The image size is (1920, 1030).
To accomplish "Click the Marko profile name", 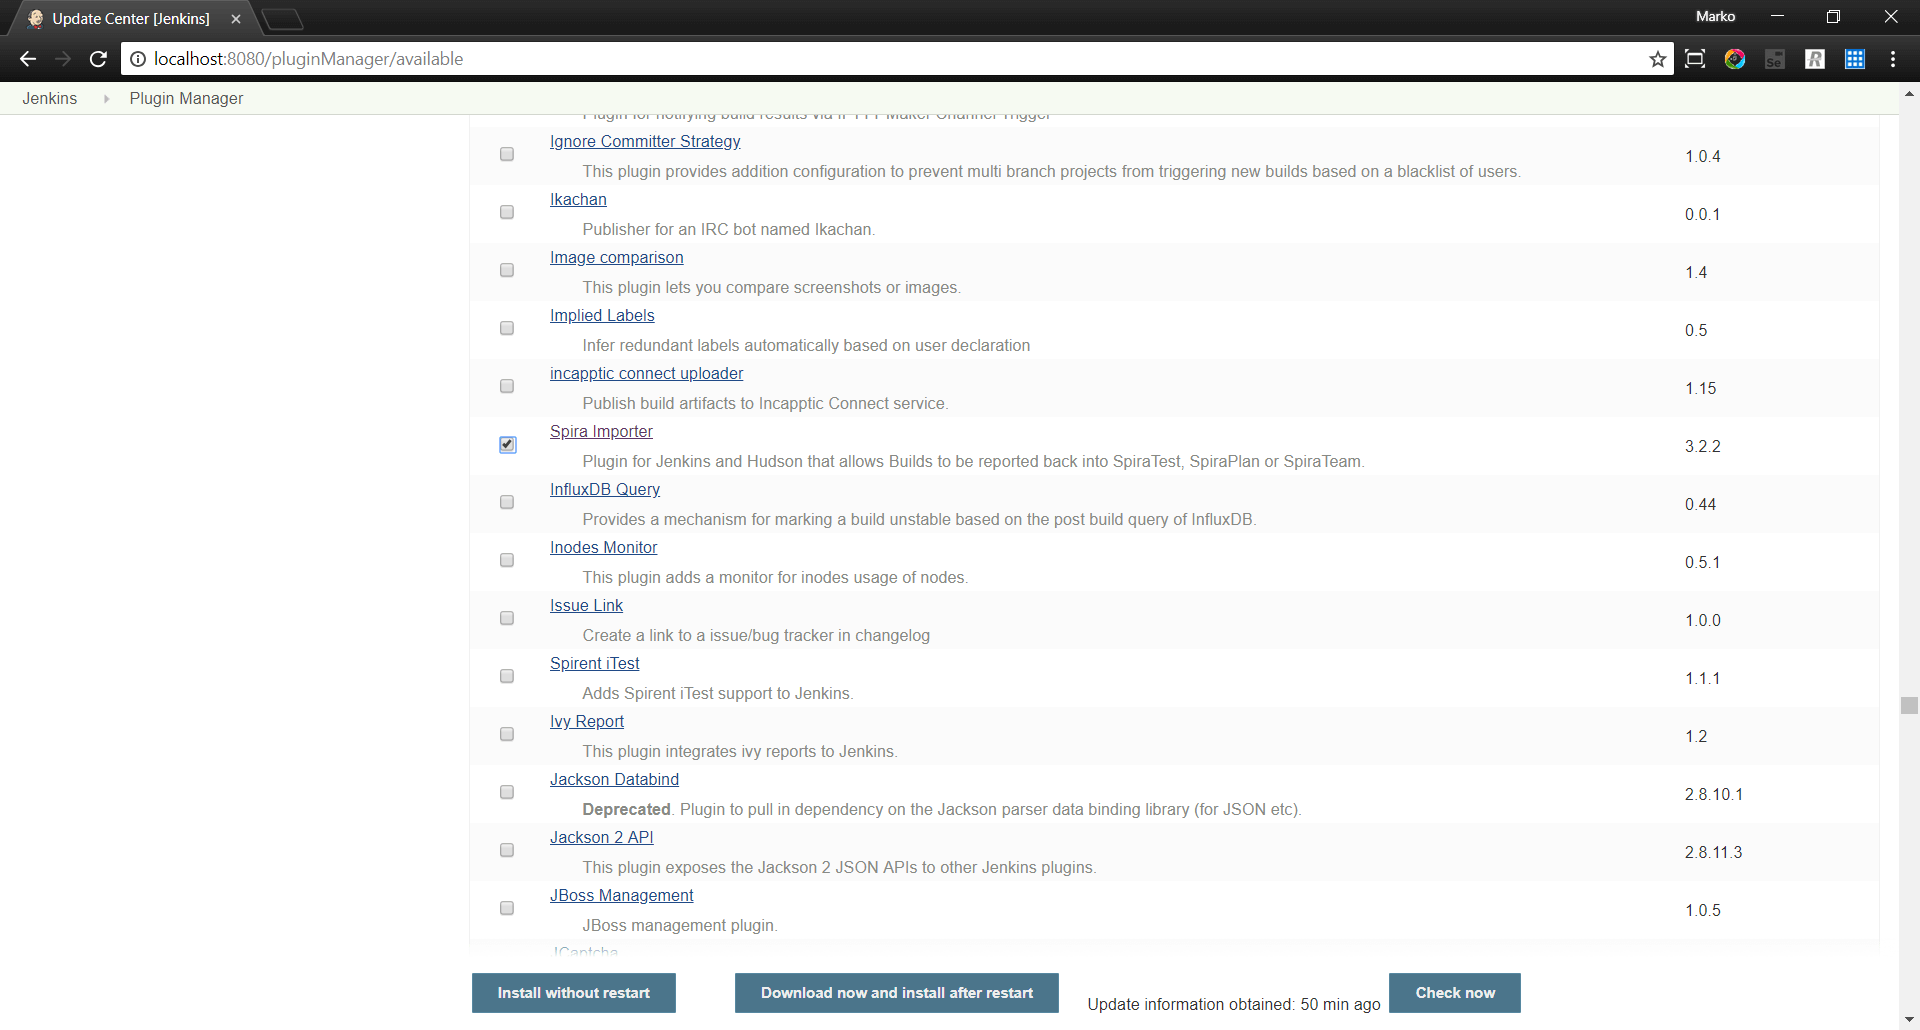I will [1715, 16].
